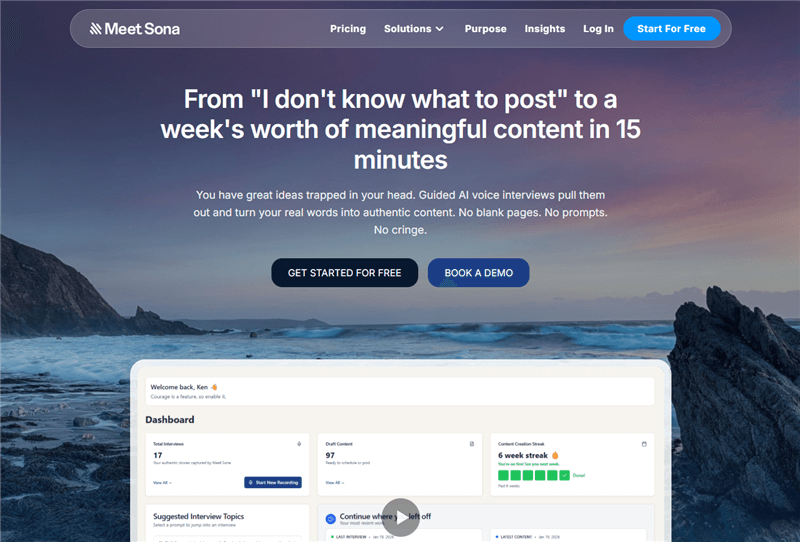Image resolution: width=800 pixels, height=542 pixels.
Task: Click the Draft Content value 97
Action: coord(330,455)
